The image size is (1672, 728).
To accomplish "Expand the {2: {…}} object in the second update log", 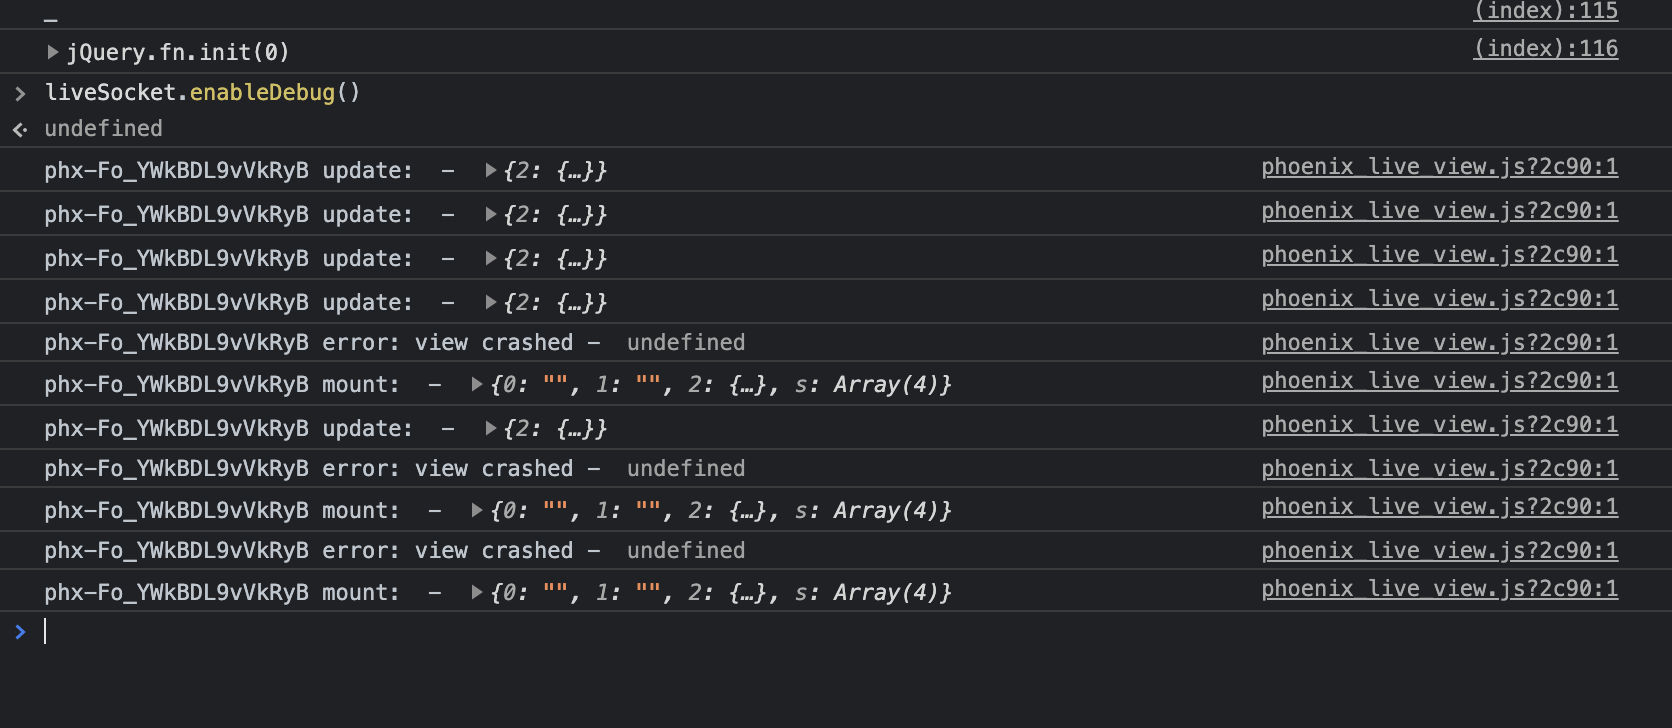I will (491, 214).
